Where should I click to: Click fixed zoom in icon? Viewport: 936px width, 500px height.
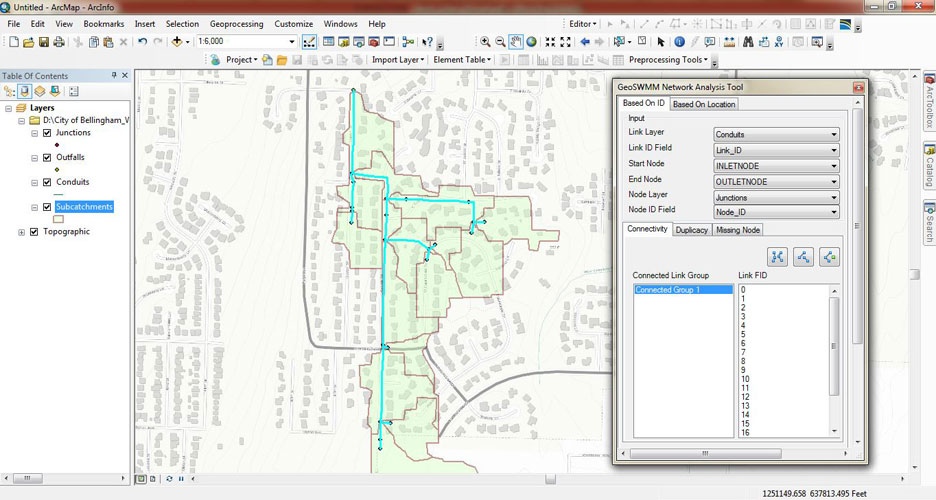click(x=550, y=42)
